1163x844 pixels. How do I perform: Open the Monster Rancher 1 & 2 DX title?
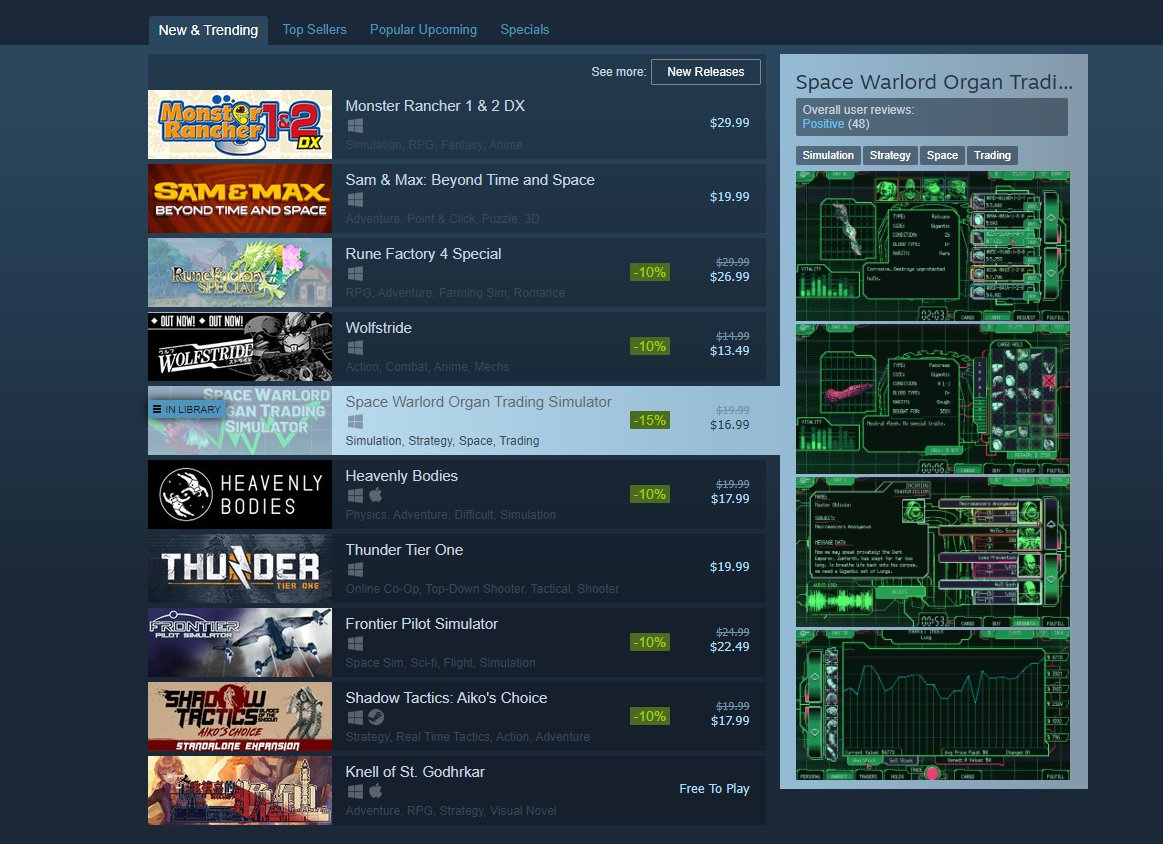(435, 106)
